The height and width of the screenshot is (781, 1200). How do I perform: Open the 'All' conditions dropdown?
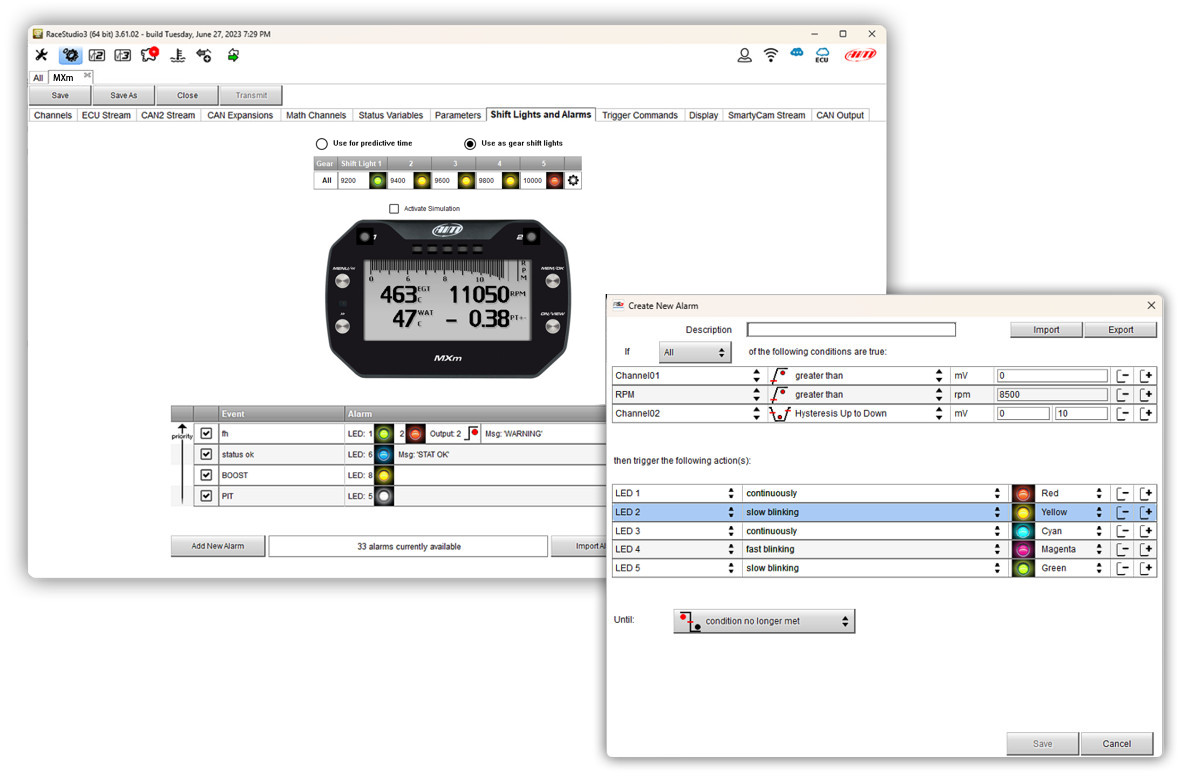[x=693, y=353]
